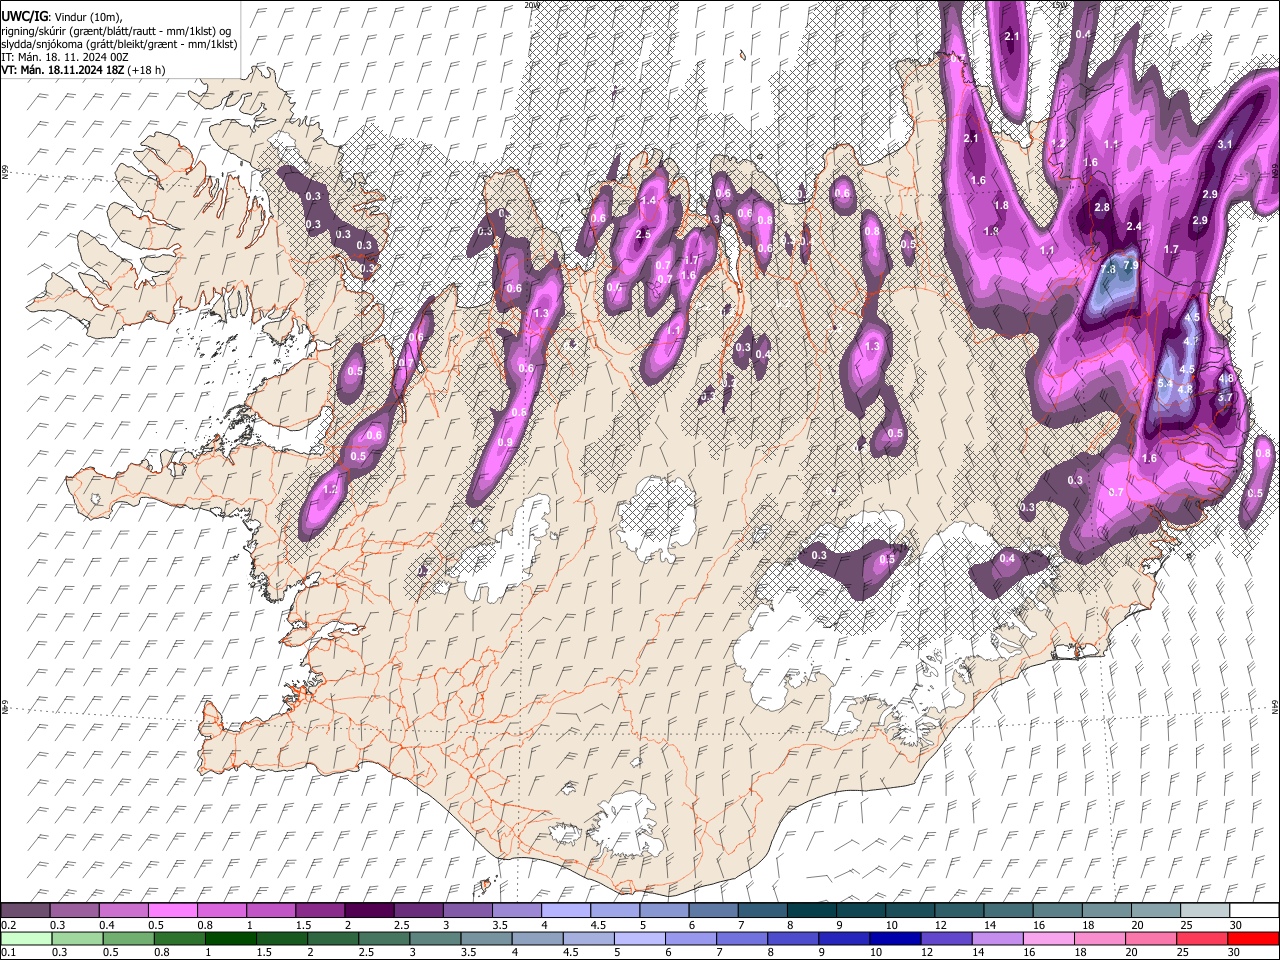Select the 'IT: Mán. 18. 11. 2024 00Z' line
Image resolution: width=1280 pixels, height=960 pixels.
tap(64, 57)
